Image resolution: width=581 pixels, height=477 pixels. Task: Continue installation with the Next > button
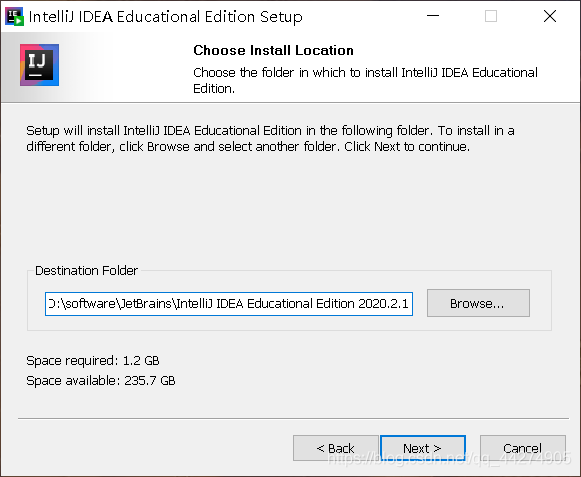pyautogui.click(x=423, y=448)
